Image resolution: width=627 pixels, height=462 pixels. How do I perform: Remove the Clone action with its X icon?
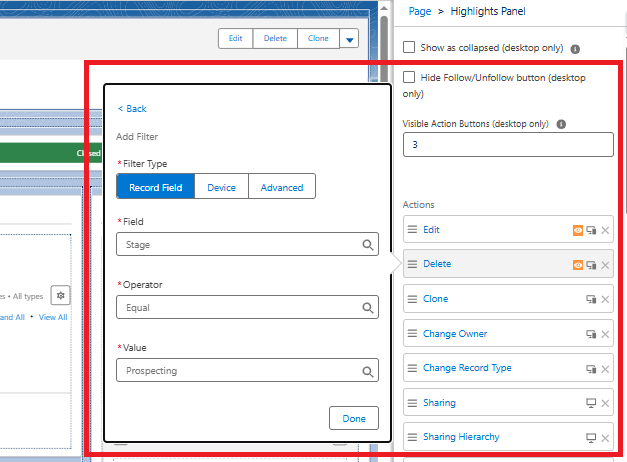point(605,299)
